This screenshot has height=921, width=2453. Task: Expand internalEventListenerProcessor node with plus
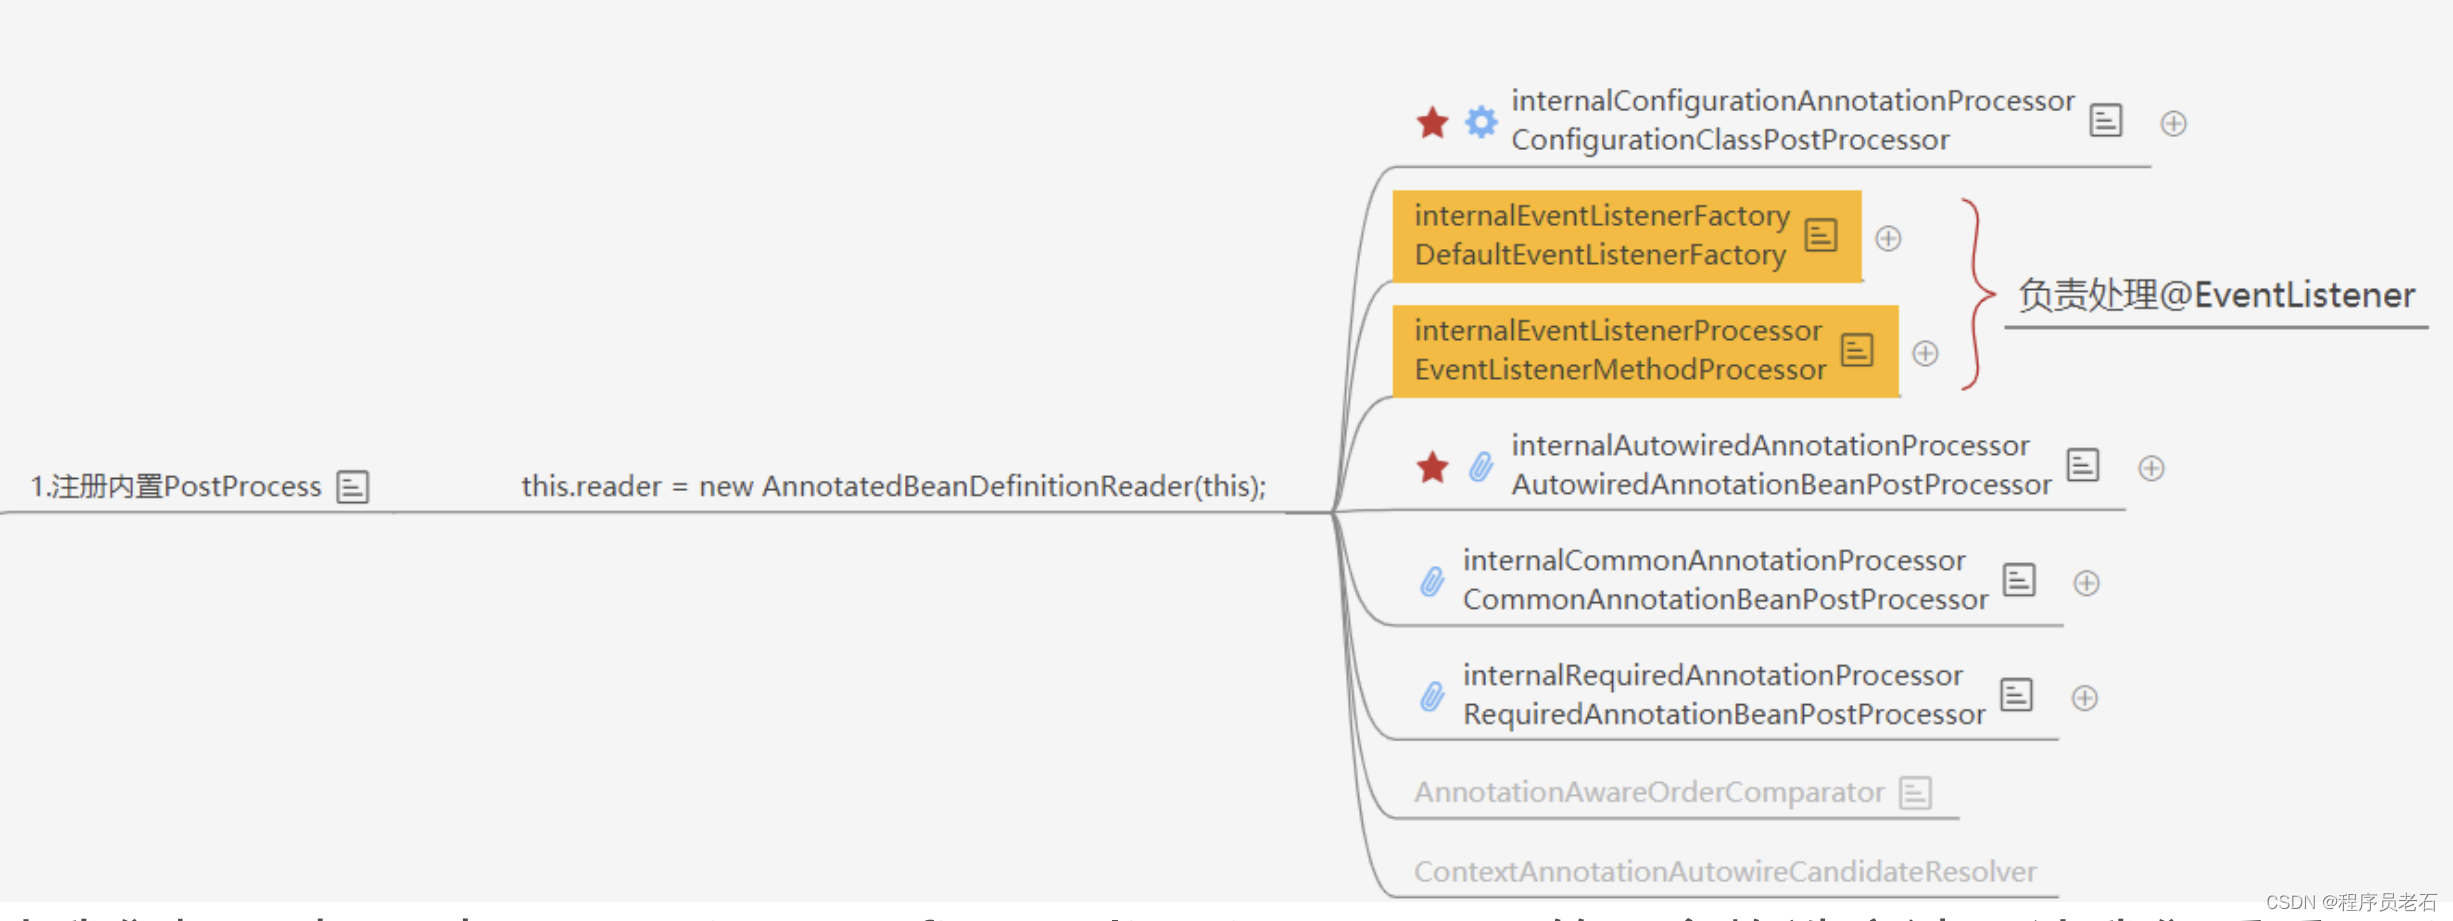tap(1925, 353)
